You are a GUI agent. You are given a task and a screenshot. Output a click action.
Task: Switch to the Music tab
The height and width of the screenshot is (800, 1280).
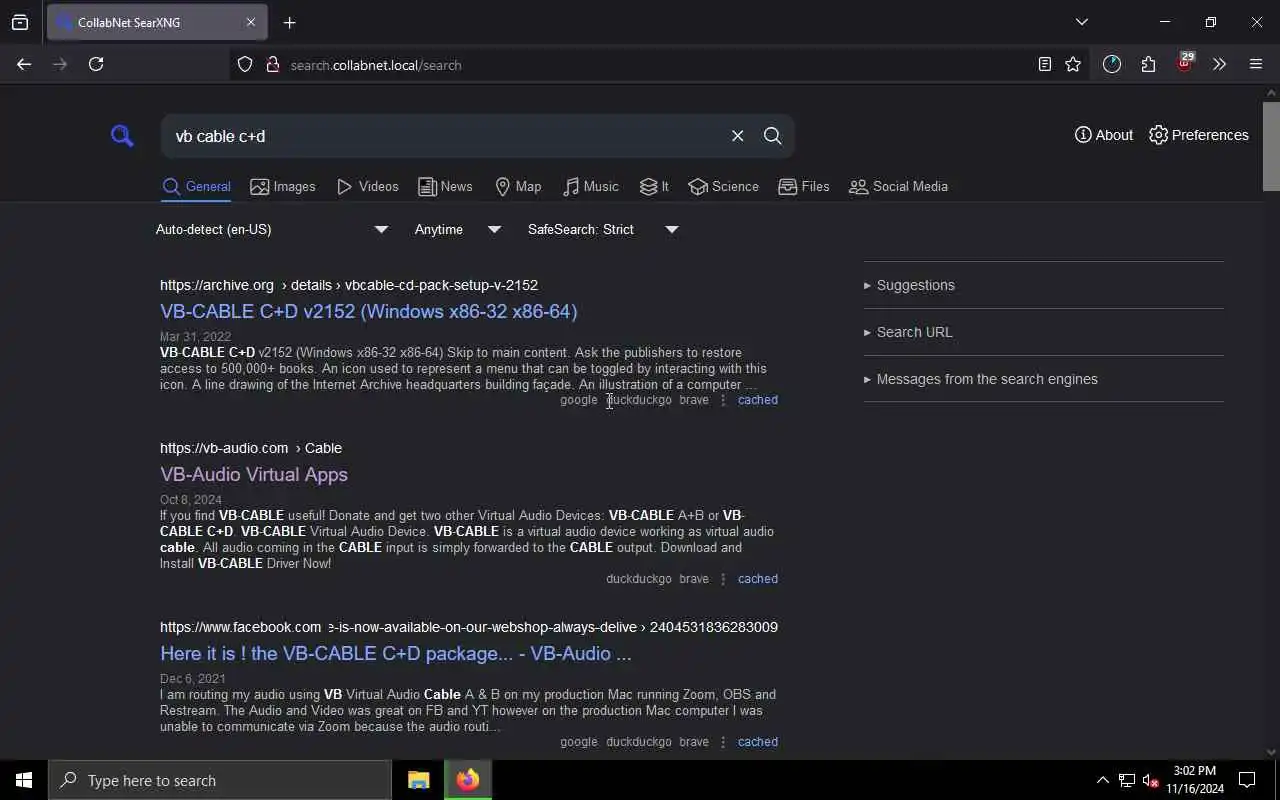click(x=590, y=187)
